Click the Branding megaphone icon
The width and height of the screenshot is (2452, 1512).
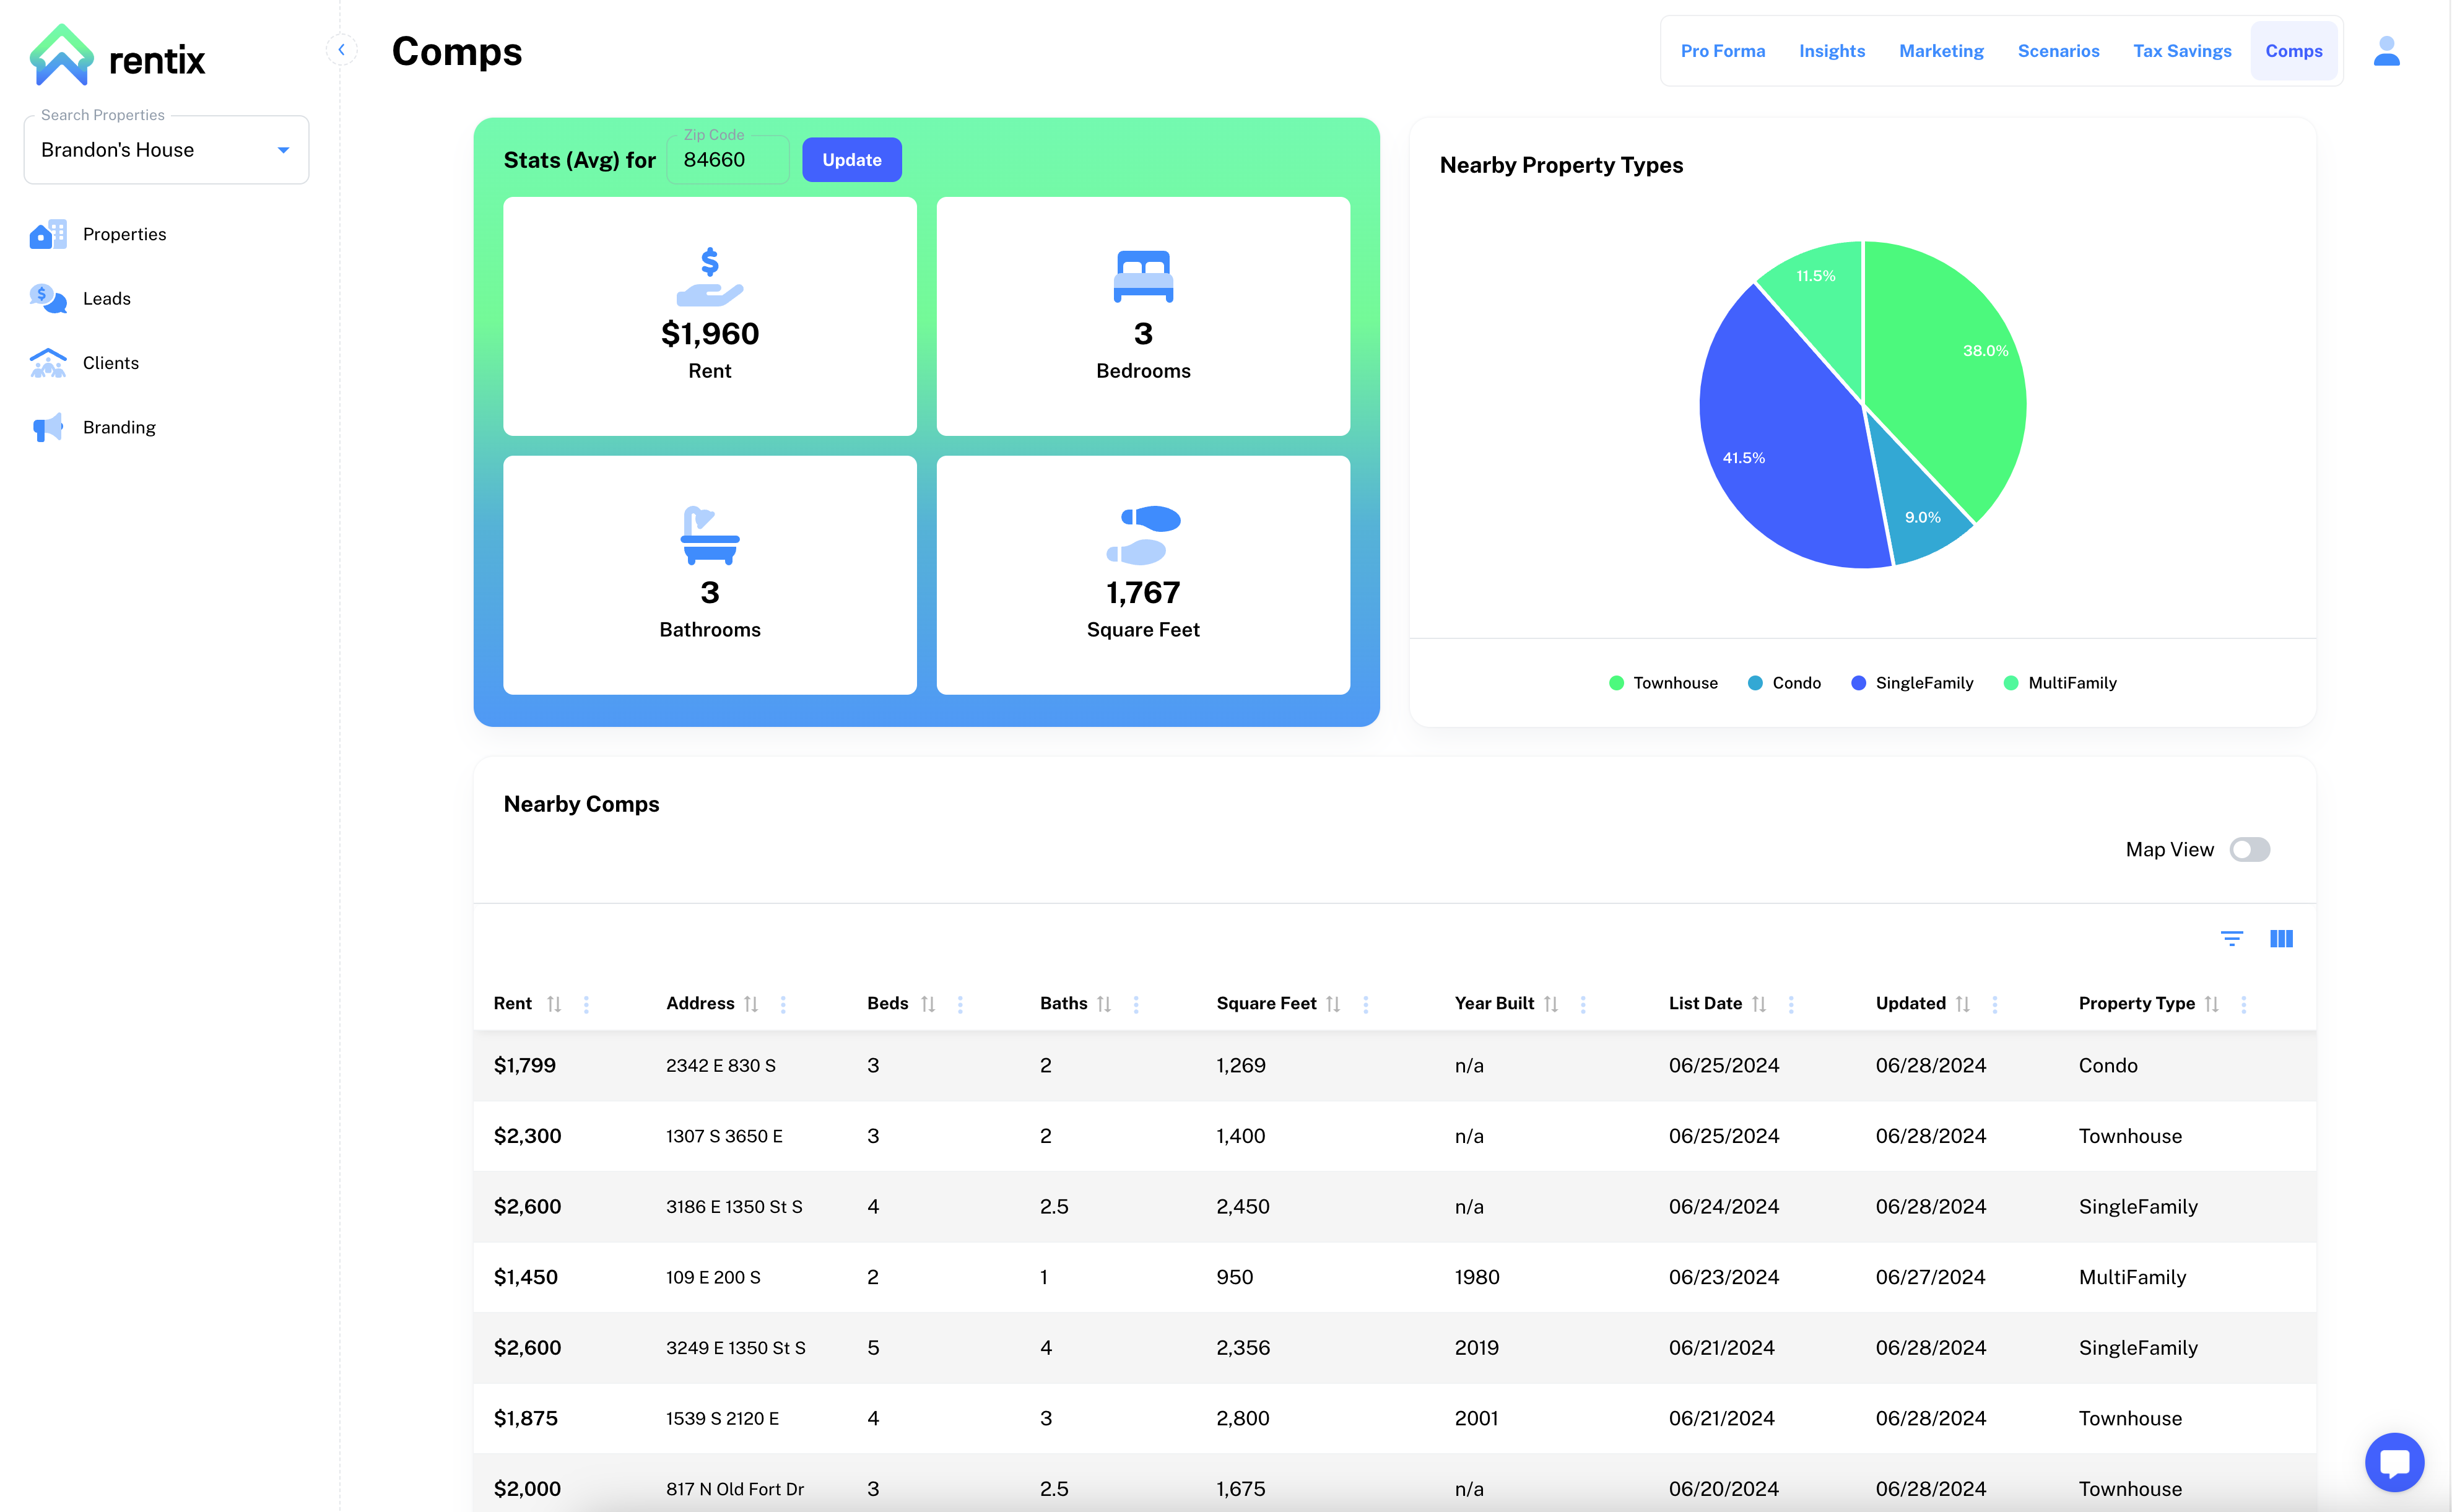click(47, 427)
